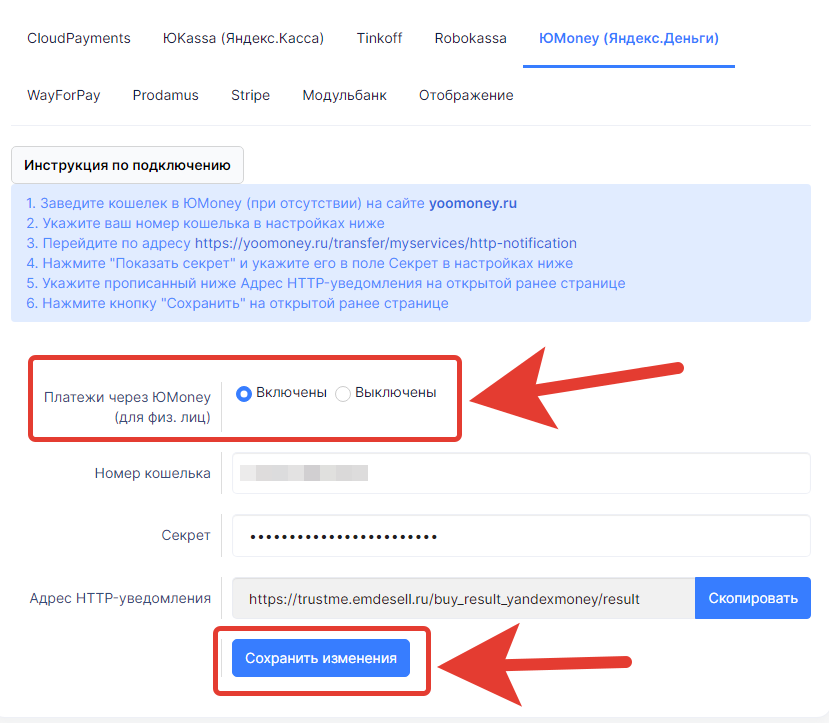Open the WayForPay tab

pyautogui.click(x=63, y=95)
